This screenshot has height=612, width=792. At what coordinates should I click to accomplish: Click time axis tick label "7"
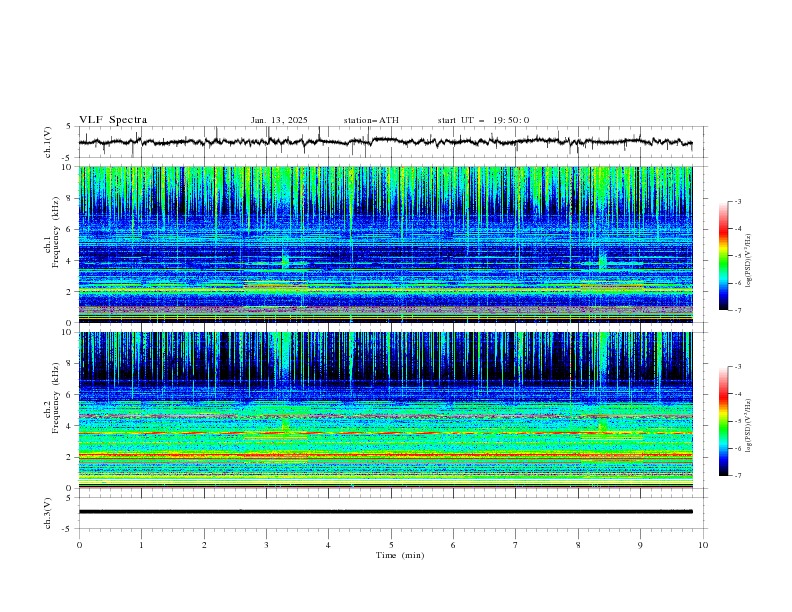[516, 545]
